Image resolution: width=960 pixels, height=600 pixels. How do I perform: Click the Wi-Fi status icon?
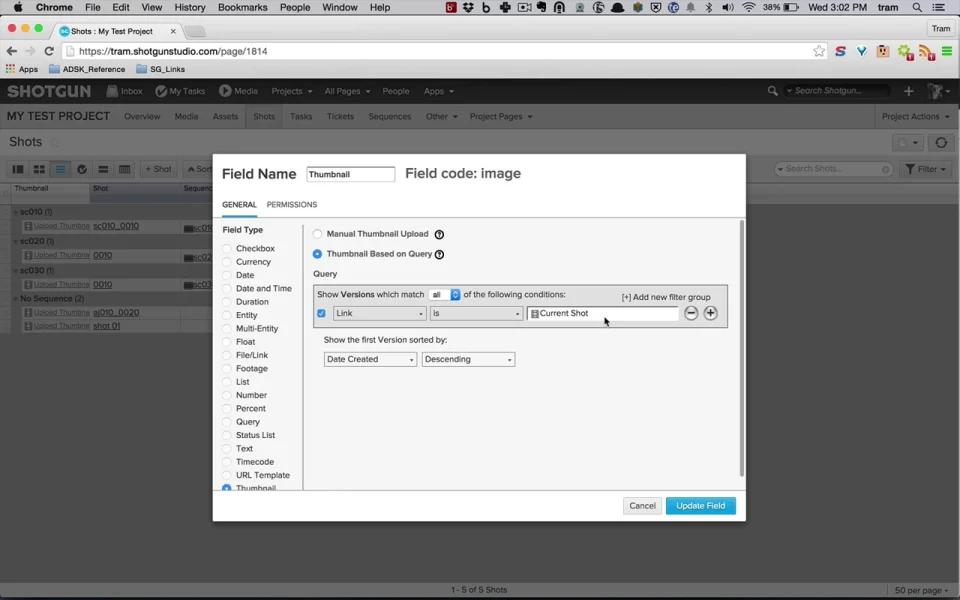pyautogui.click(x=748, y=7)
